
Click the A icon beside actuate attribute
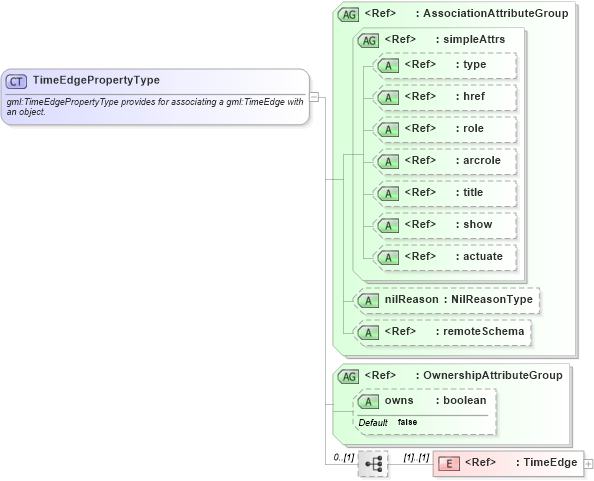pyautogui.click(x=388, y=258)
